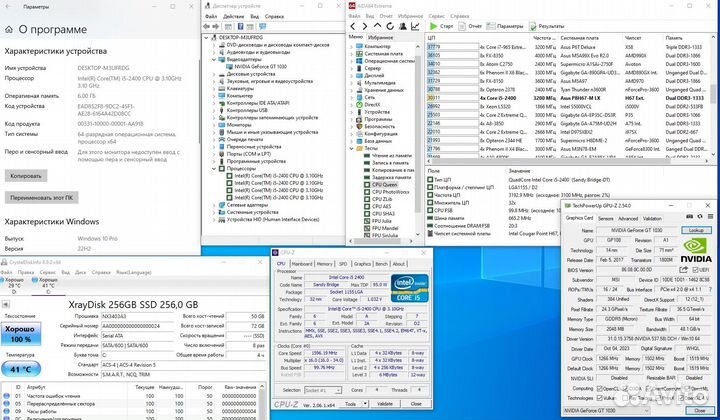The height and width of the screenshot is (420, 720).
Task: Click the user icon in AIDA64 toolbar
Action: click(x=403, y=26)
